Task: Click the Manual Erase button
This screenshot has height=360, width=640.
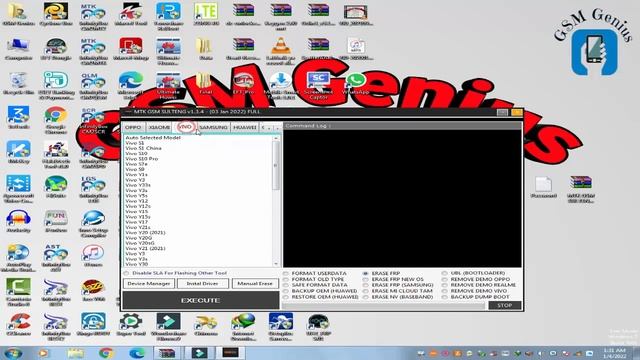Action: pyautogui.click(x=255, y=283)
